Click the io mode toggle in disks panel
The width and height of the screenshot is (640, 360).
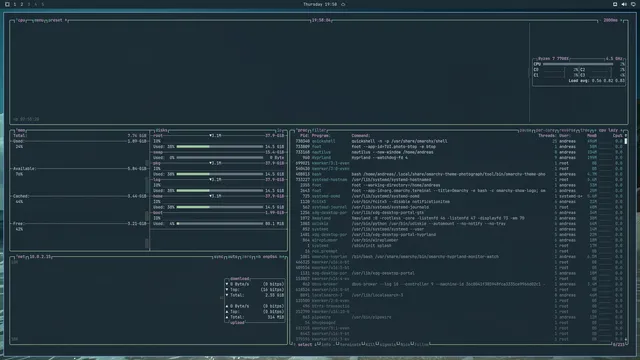coord(280,130)
